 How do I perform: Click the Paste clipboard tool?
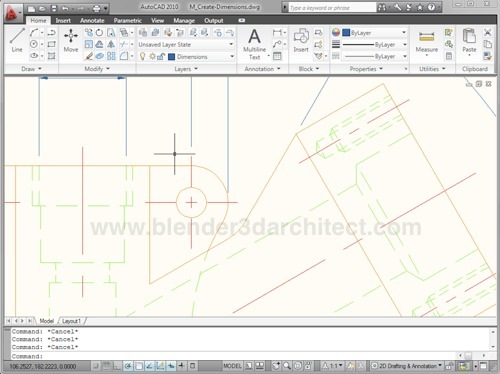(x=469, y=41)
